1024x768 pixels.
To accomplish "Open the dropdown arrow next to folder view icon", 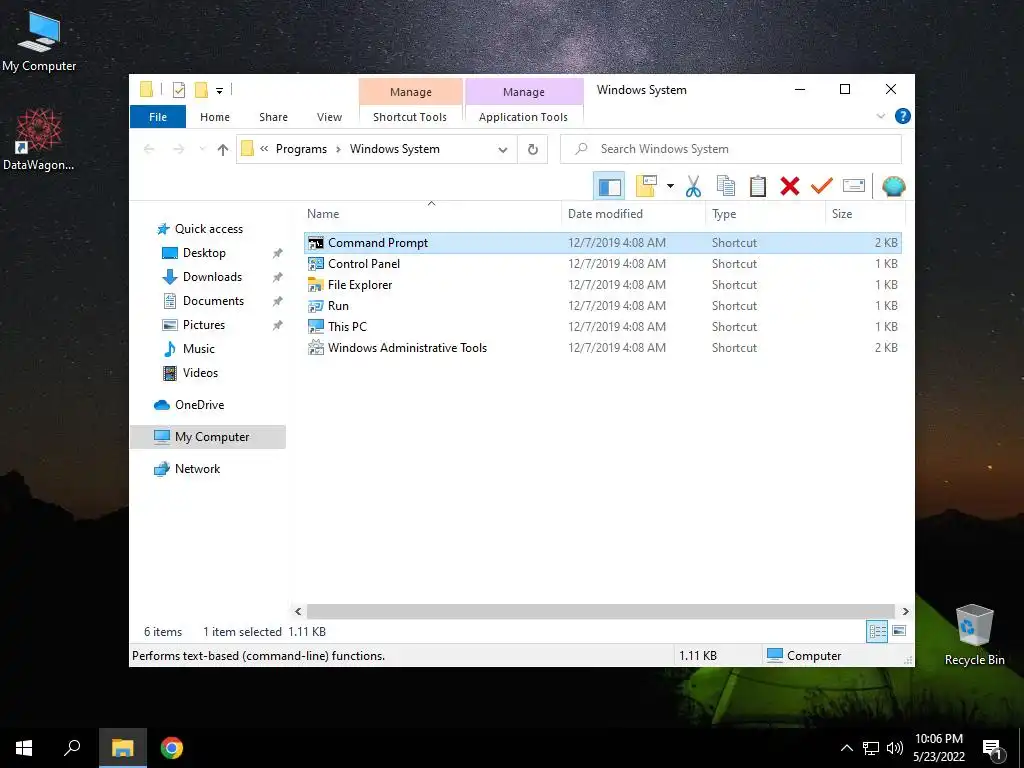I will click(x=670, y=187).
